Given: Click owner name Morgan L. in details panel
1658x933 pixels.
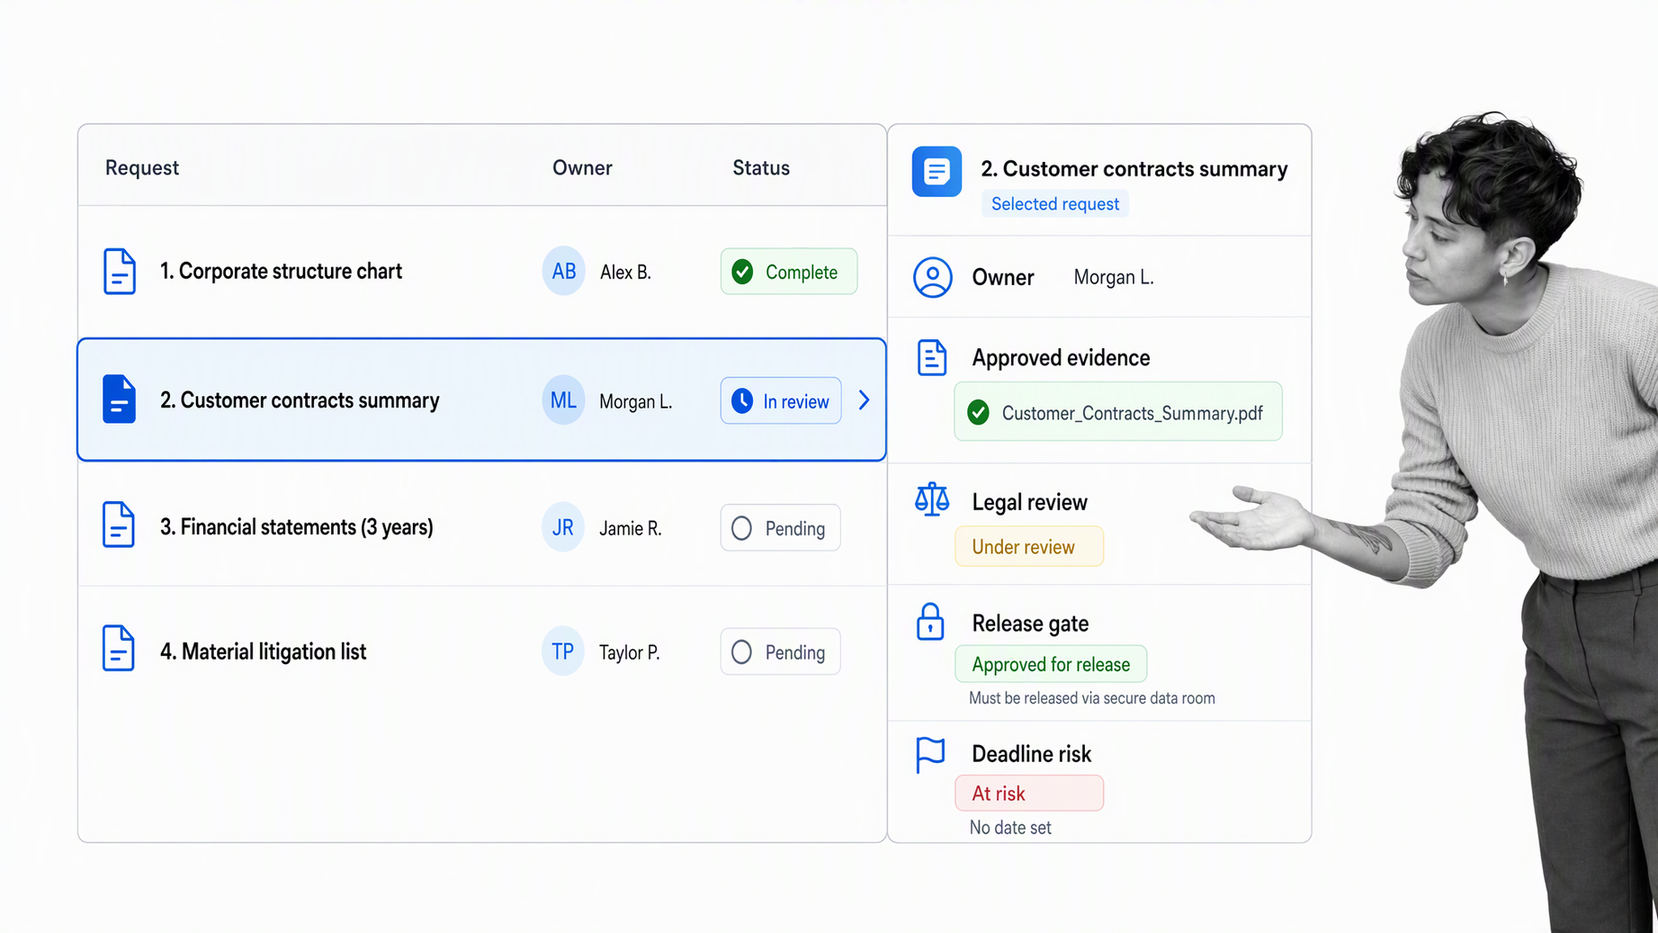Looking at the screenshot, I should 1114,277.
